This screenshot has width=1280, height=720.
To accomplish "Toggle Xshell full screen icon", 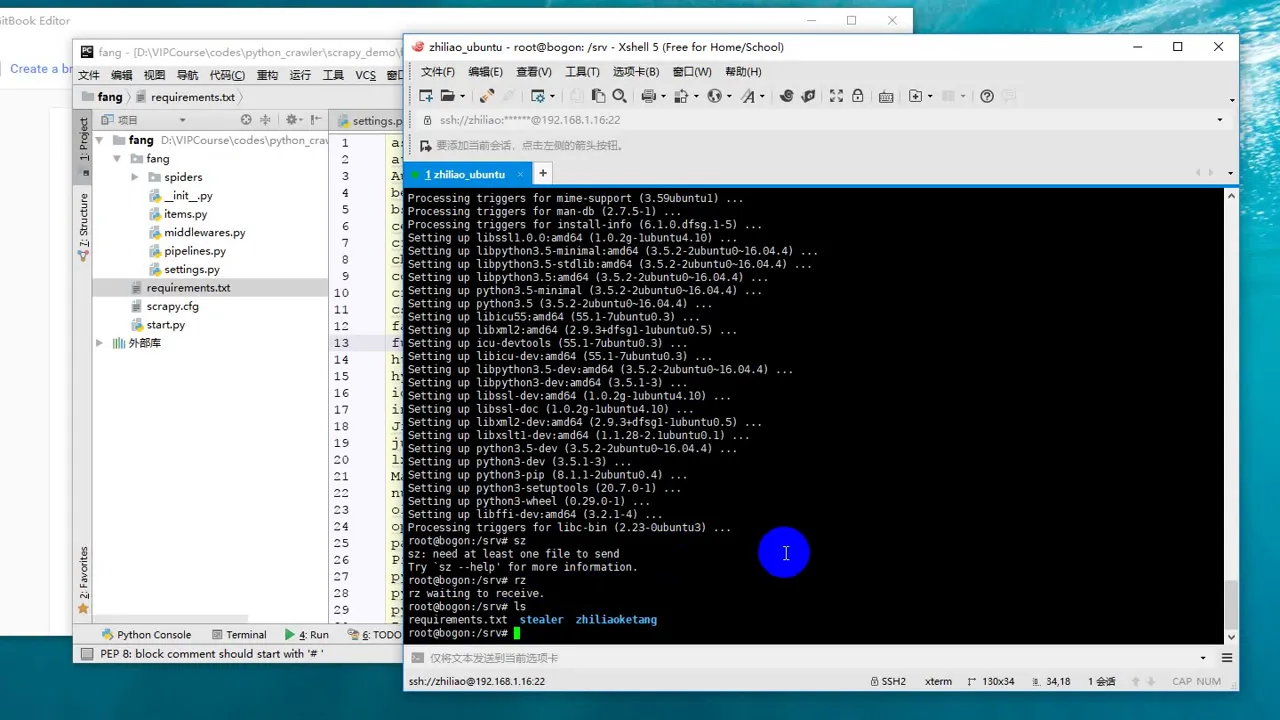I will coord(837,96).
